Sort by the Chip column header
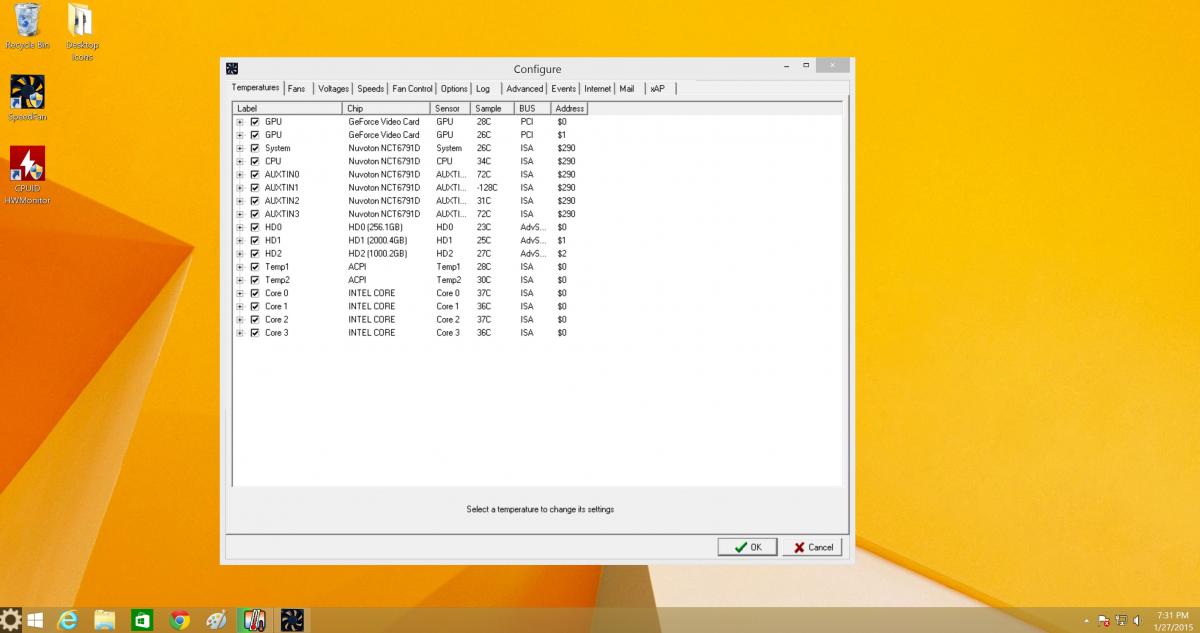Viewport: 1200px width, 633px height. pyautogui.click(x=386, y=108)
